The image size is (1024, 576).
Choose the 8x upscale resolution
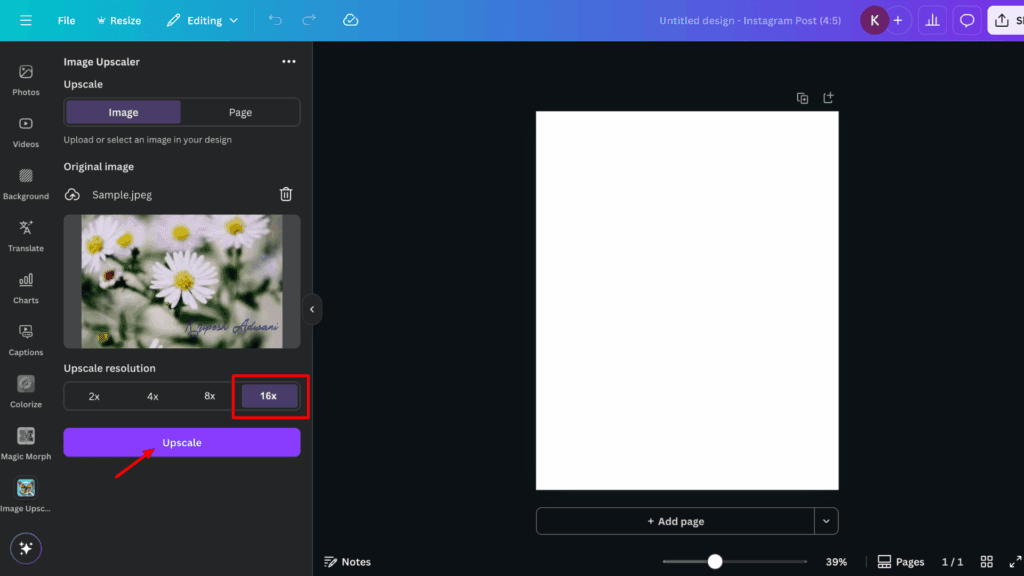click(210, 396)
